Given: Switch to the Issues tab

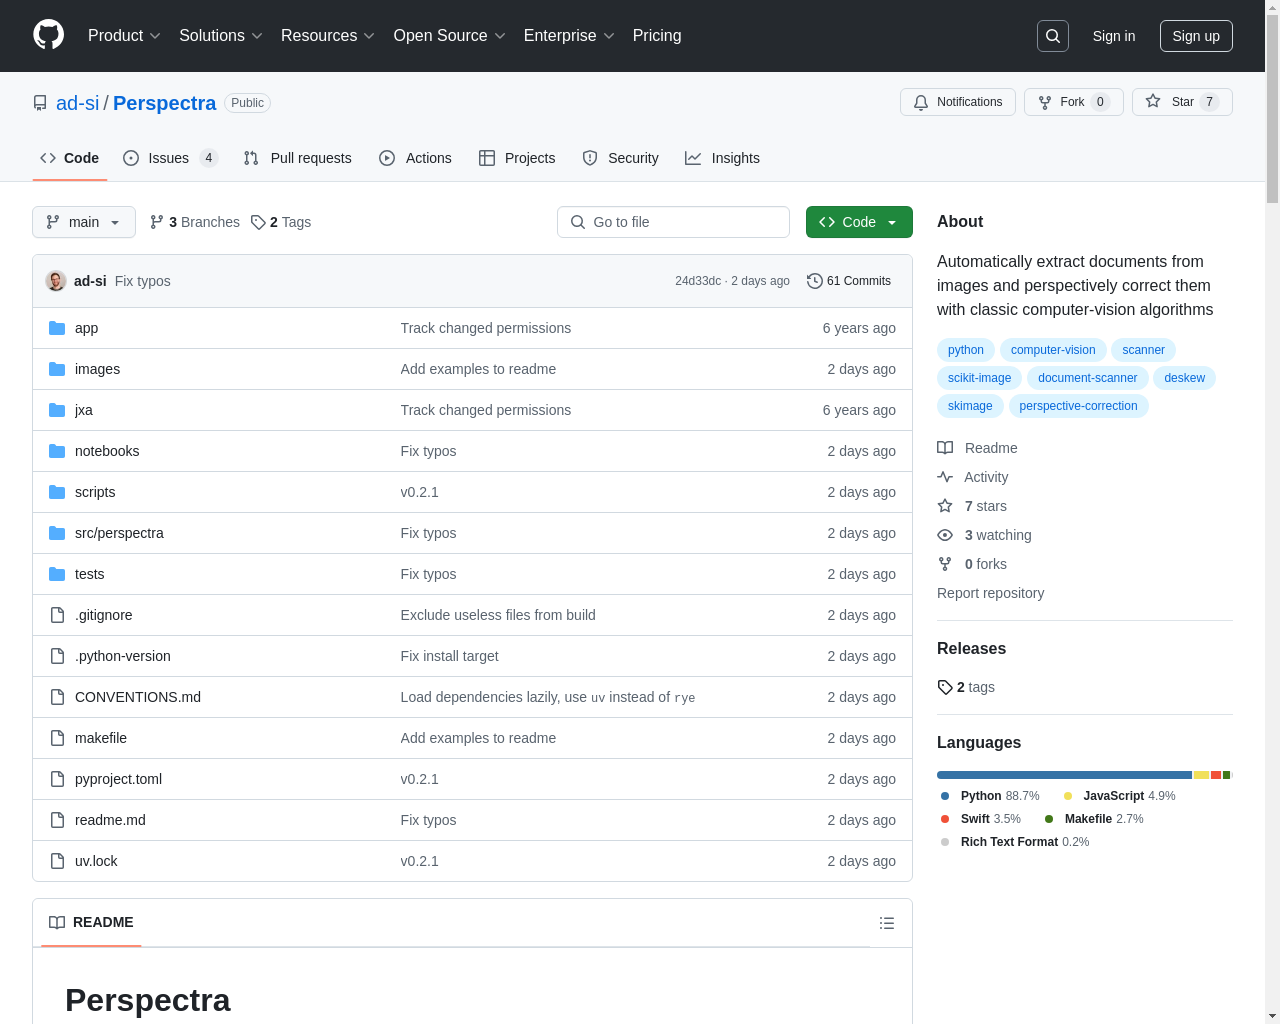Looking at the screenshot, I should point(170,158).
